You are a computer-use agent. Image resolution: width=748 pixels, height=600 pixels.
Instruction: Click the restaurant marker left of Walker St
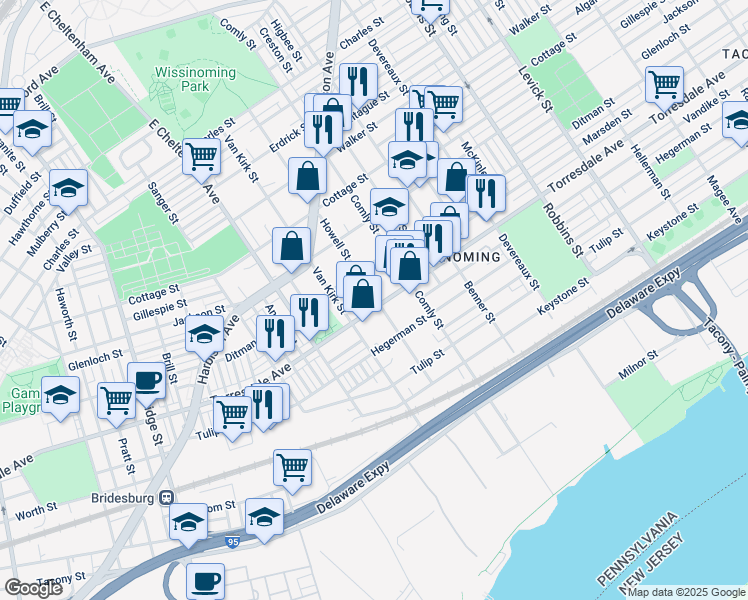tap(323, 131)
